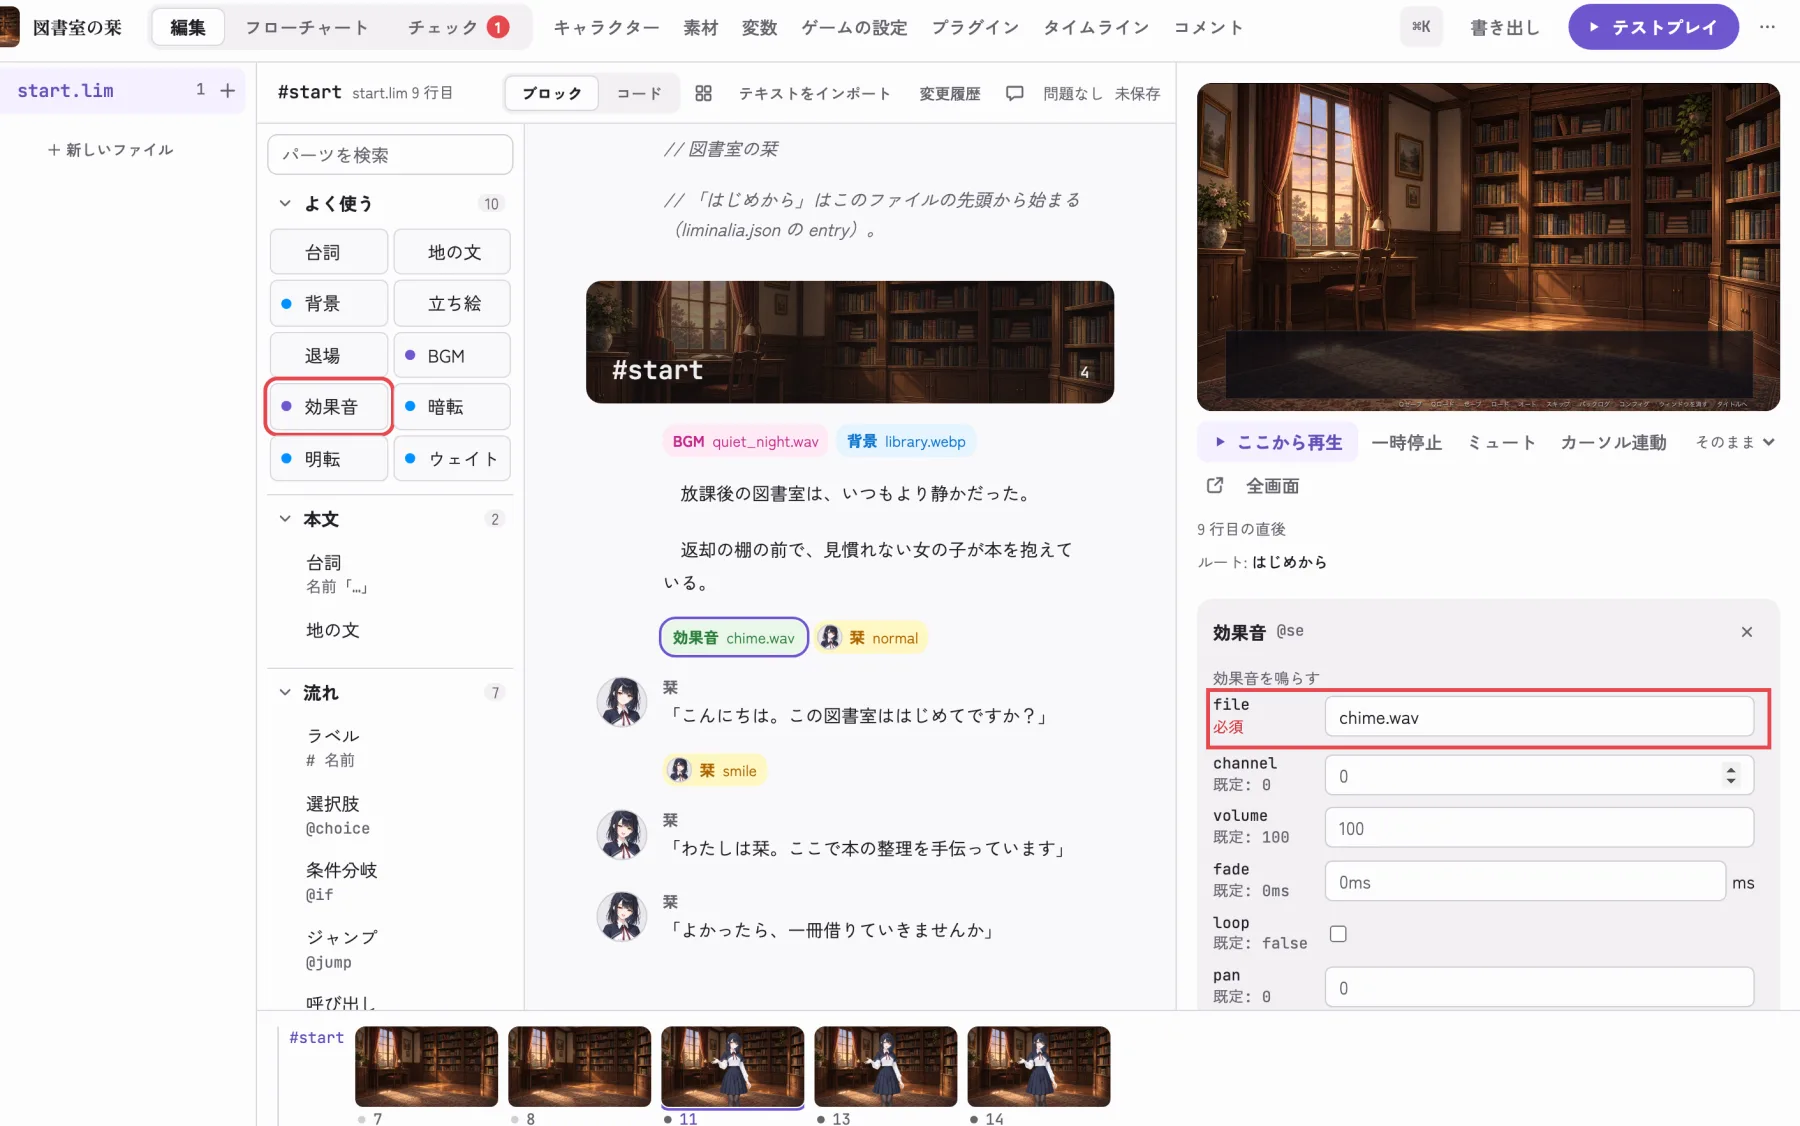Click テキストをインポート
This screenshot has height=1126, width=1800.
[x=814, y=93]
